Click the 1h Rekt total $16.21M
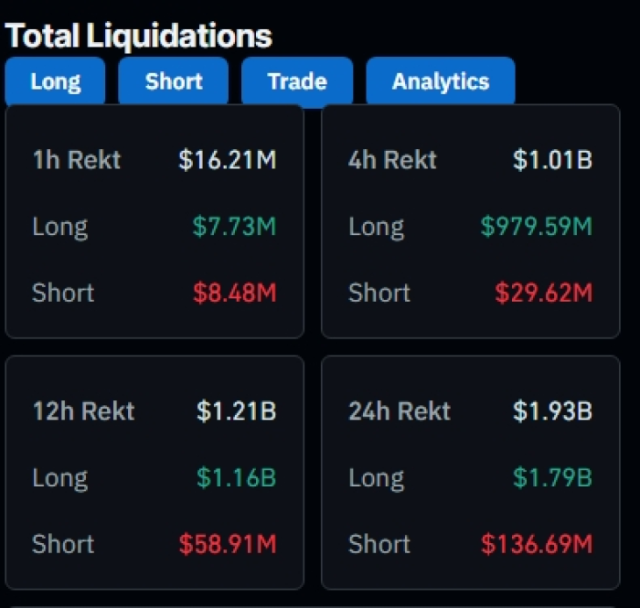The height and width of the screenshot is (608, 640). pos(227,160)
